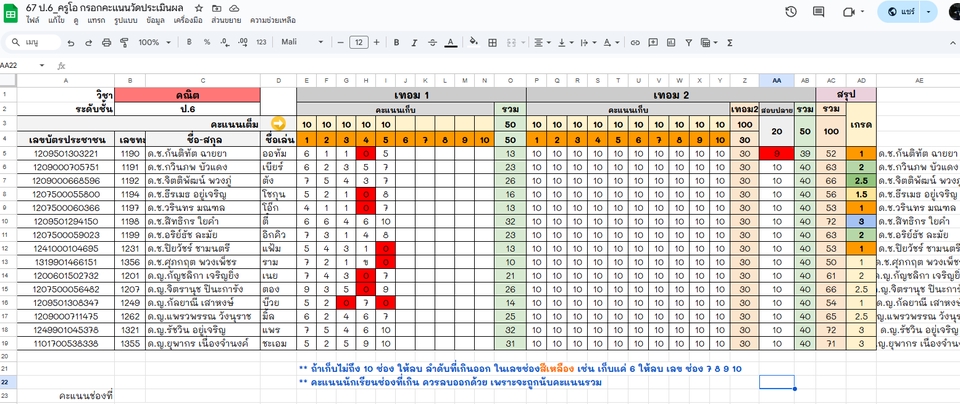Toggle italic formatting
Image resolution: width=960 pixels, height=404 pixels.
(x=414, y=42)
